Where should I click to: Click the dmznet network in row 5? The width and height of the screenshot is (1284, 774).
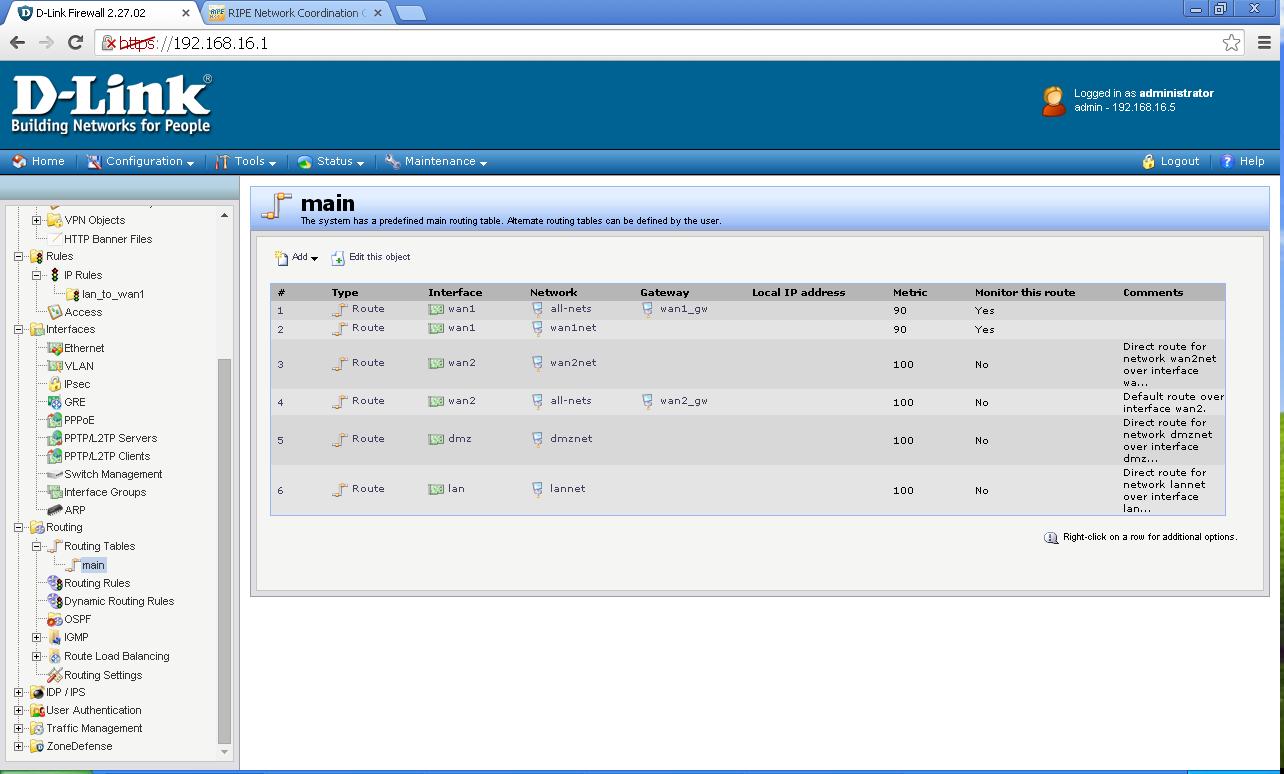coord(571,439)
